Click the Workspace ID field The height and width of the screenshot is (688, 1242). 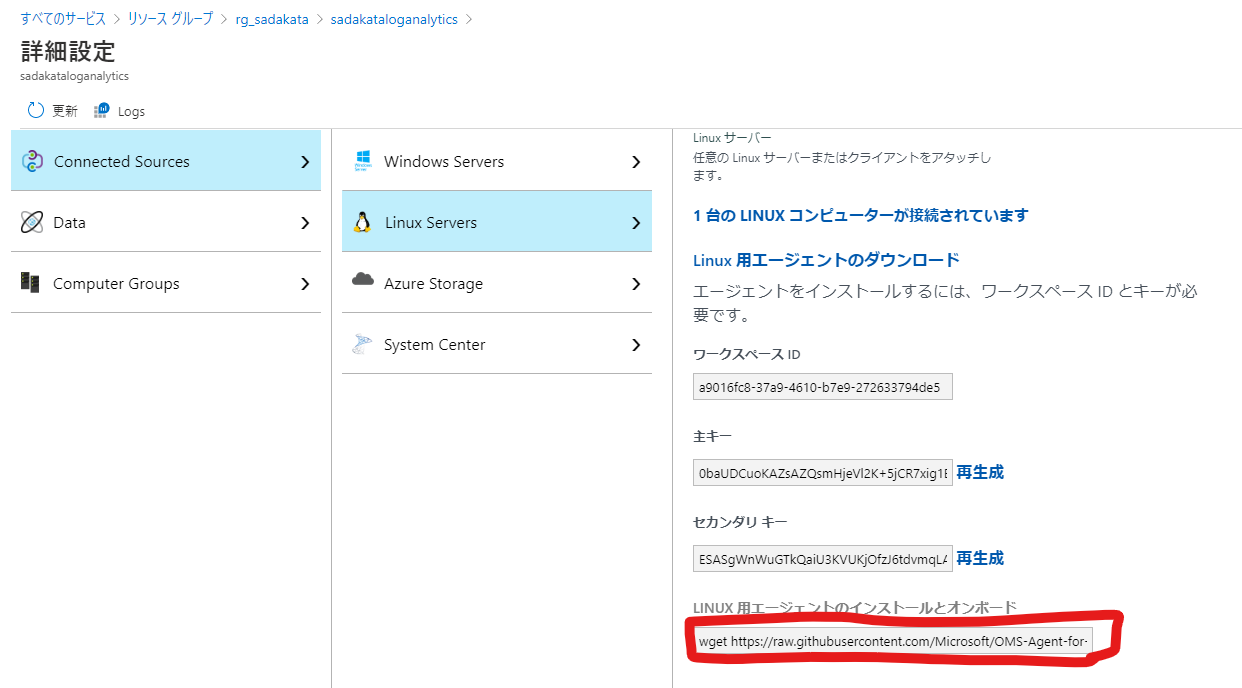tap(822, 387)
